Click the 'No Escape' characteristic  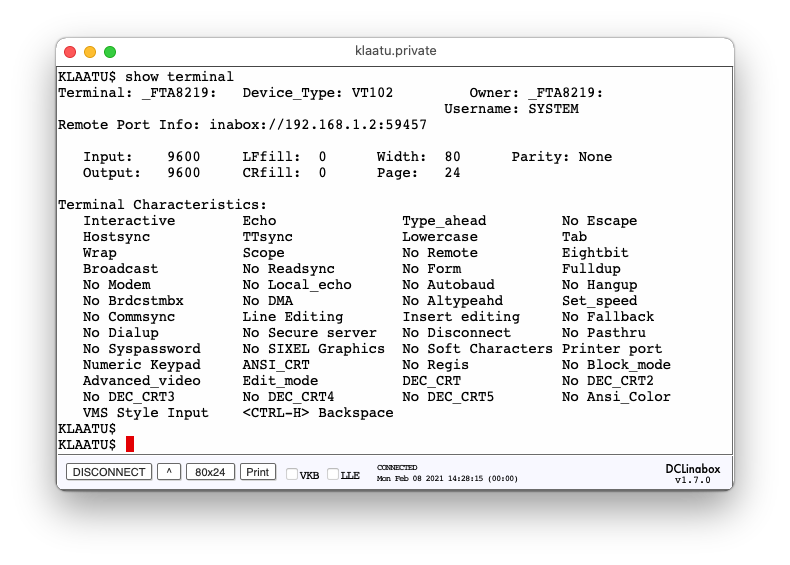pos(600,221)
